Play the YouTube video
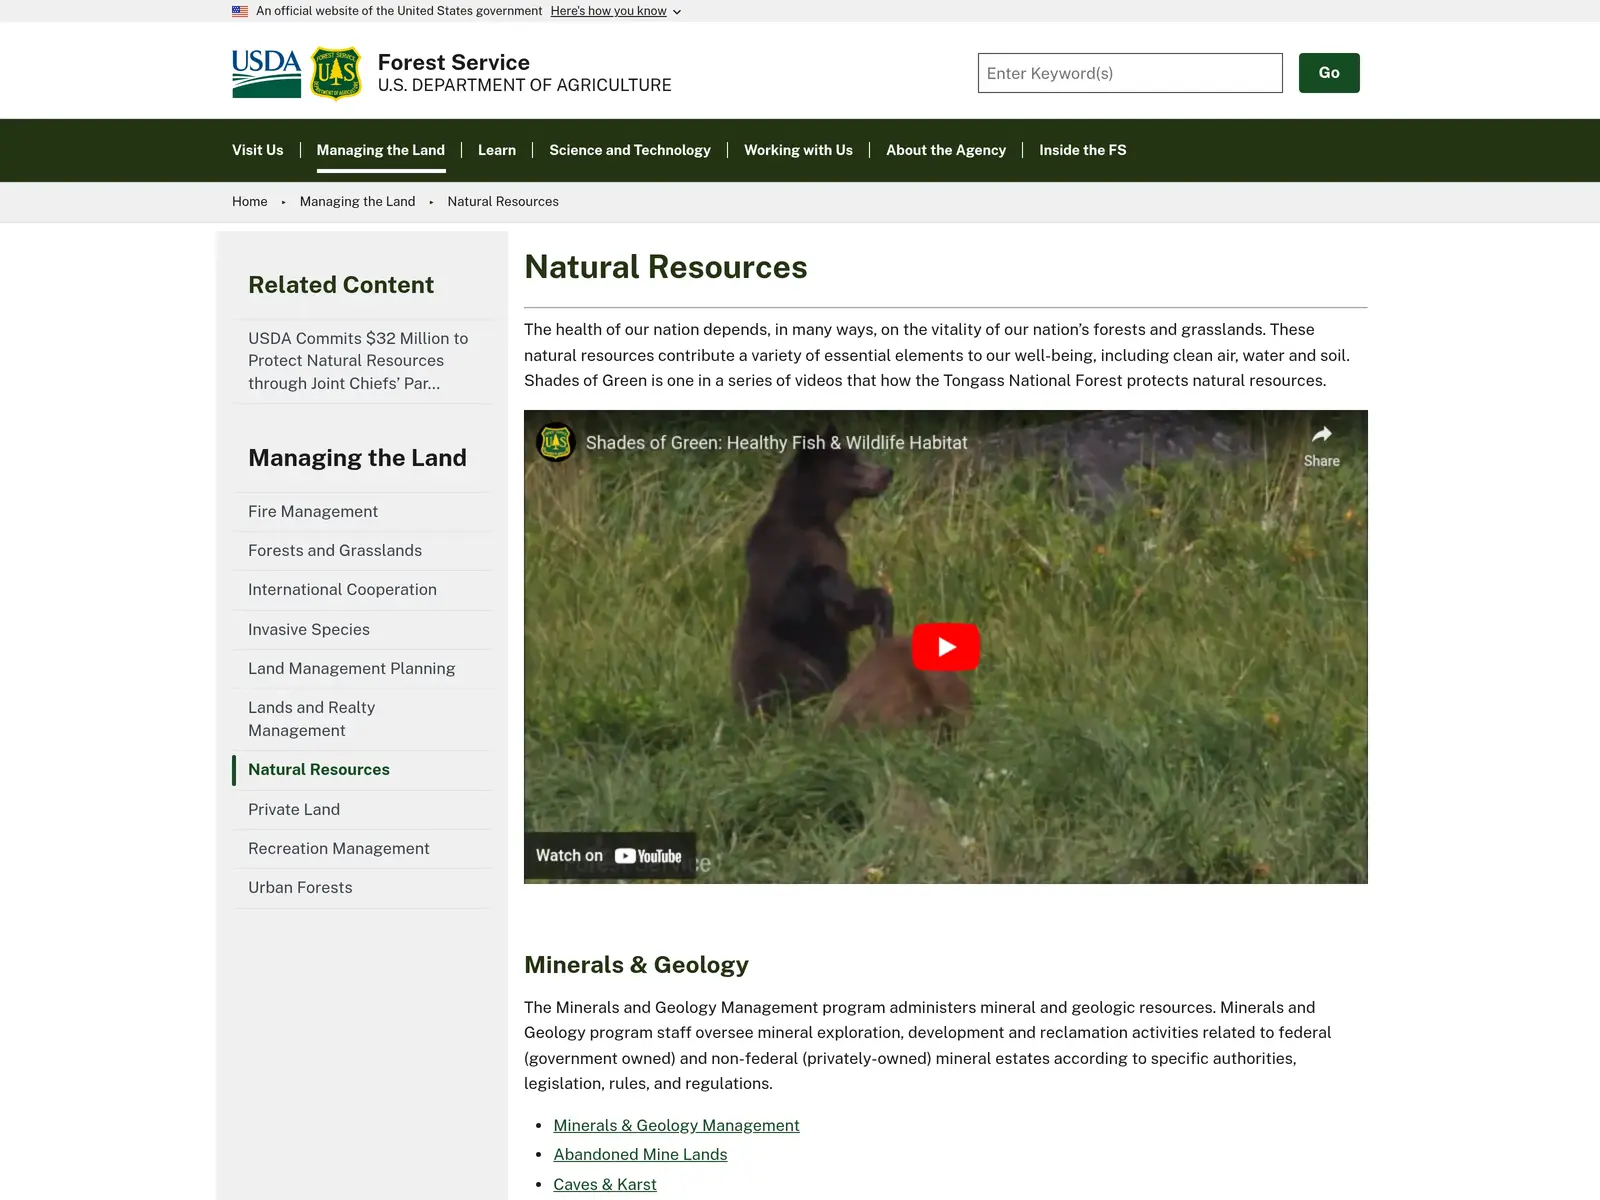The width and height of the screenshot is (1600, 1200). [x=946, y=647]
